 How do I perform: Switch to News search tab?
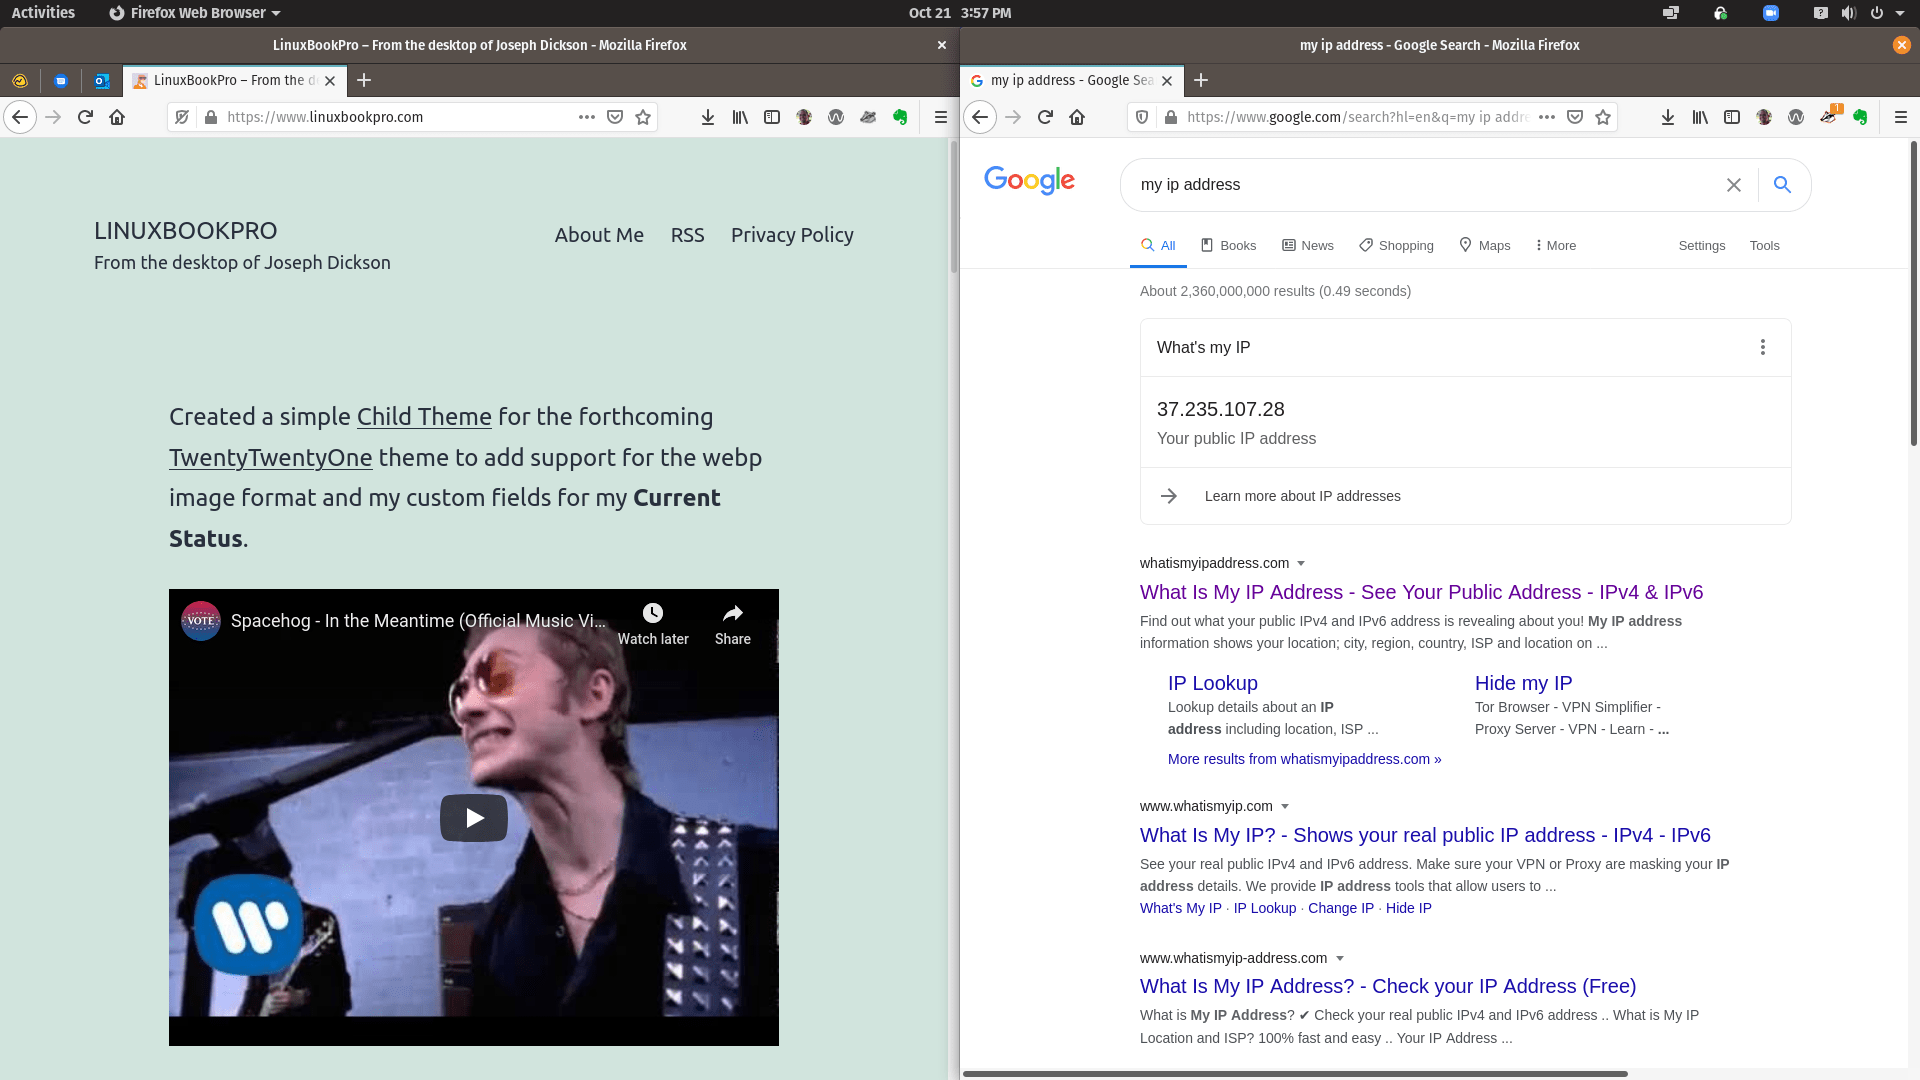(1308, 246)
